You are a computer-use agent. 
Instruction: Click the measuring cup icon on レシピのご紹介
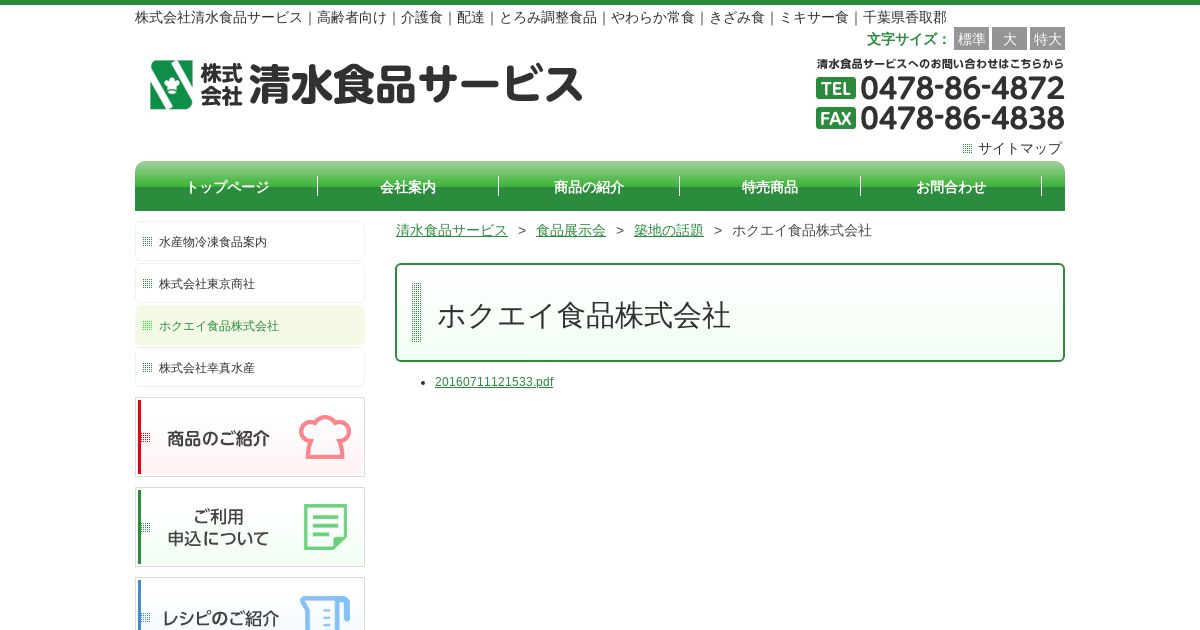pyautogui.click(x=325, y=613)
